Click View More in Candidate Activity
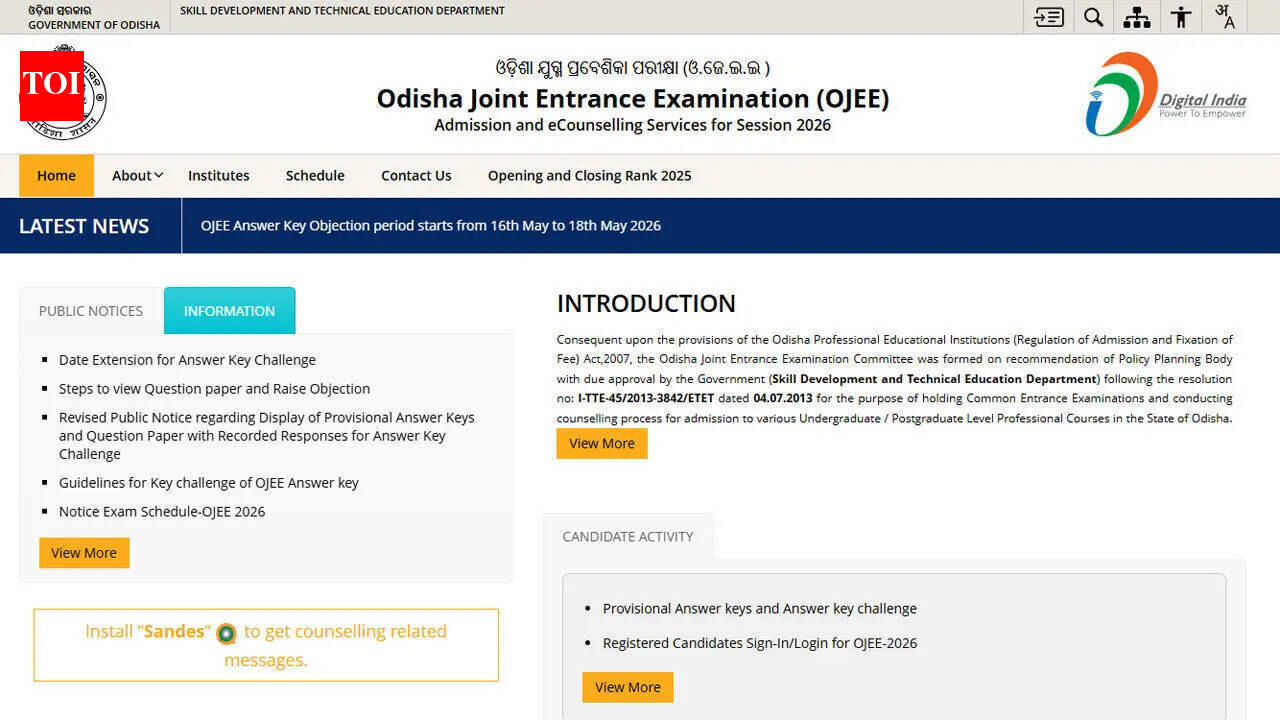This screenshot has width=1280, height=720. click(628, 687)
